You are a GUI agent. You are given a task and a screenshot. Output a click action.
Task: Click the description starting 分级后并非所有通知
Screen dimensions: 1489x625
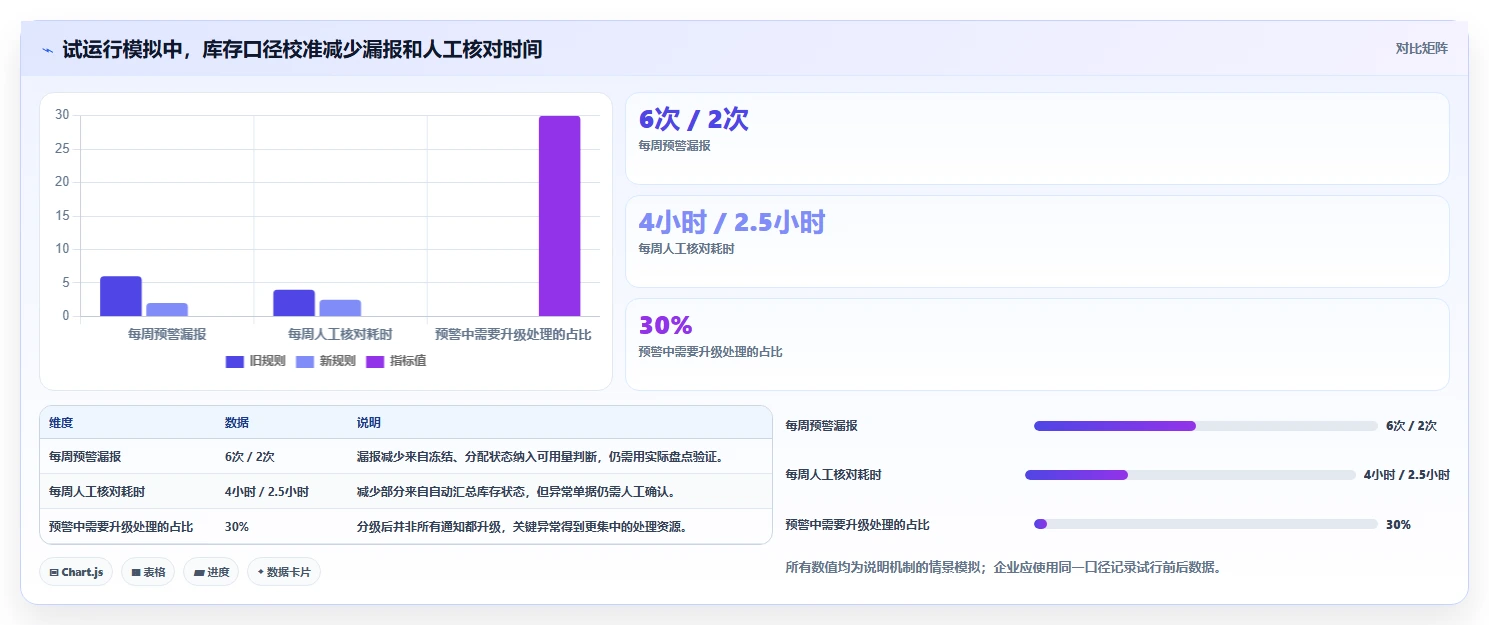pos(522,526)
